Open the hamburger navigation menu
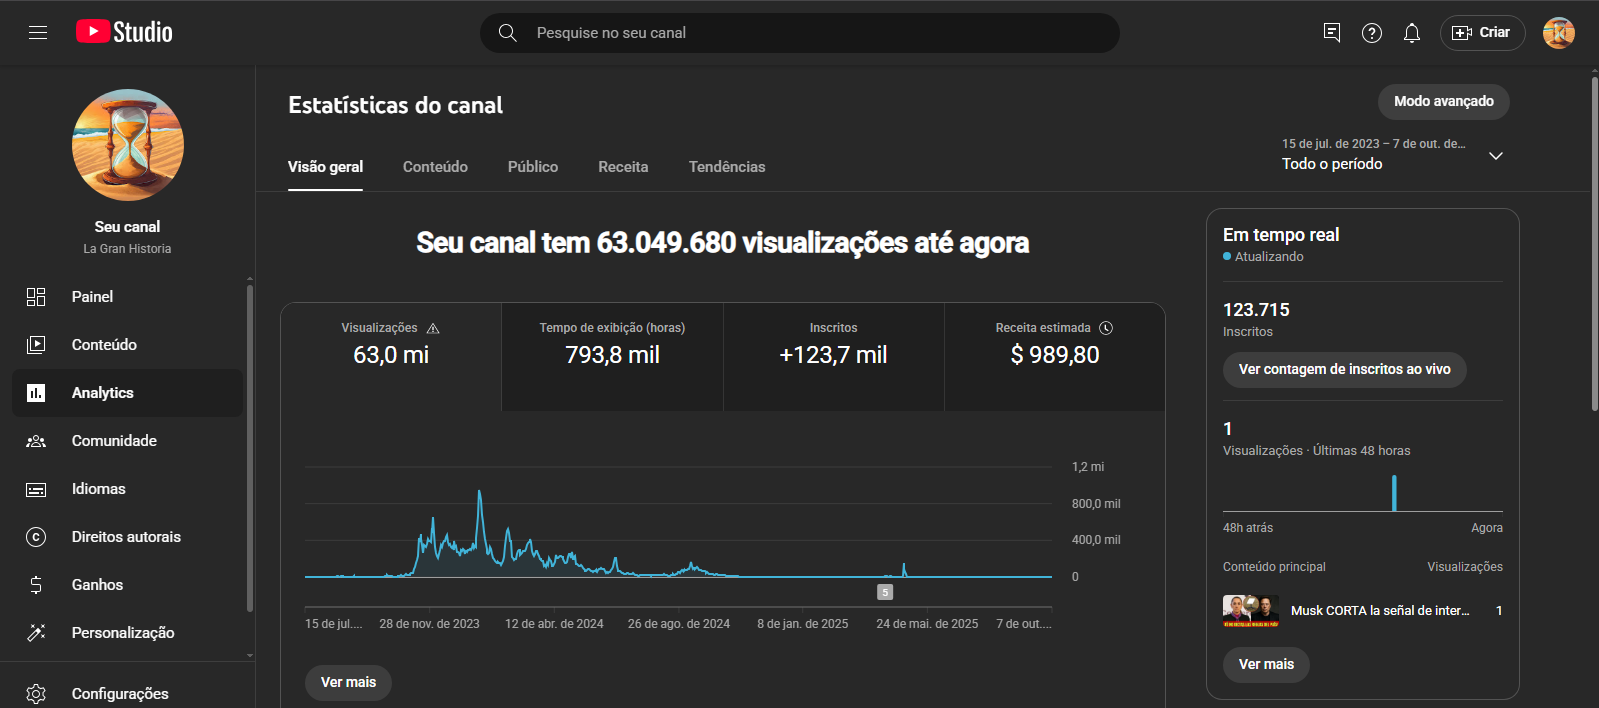The height and width of the screenshot is (708, 1599). [x=38, y=33]
